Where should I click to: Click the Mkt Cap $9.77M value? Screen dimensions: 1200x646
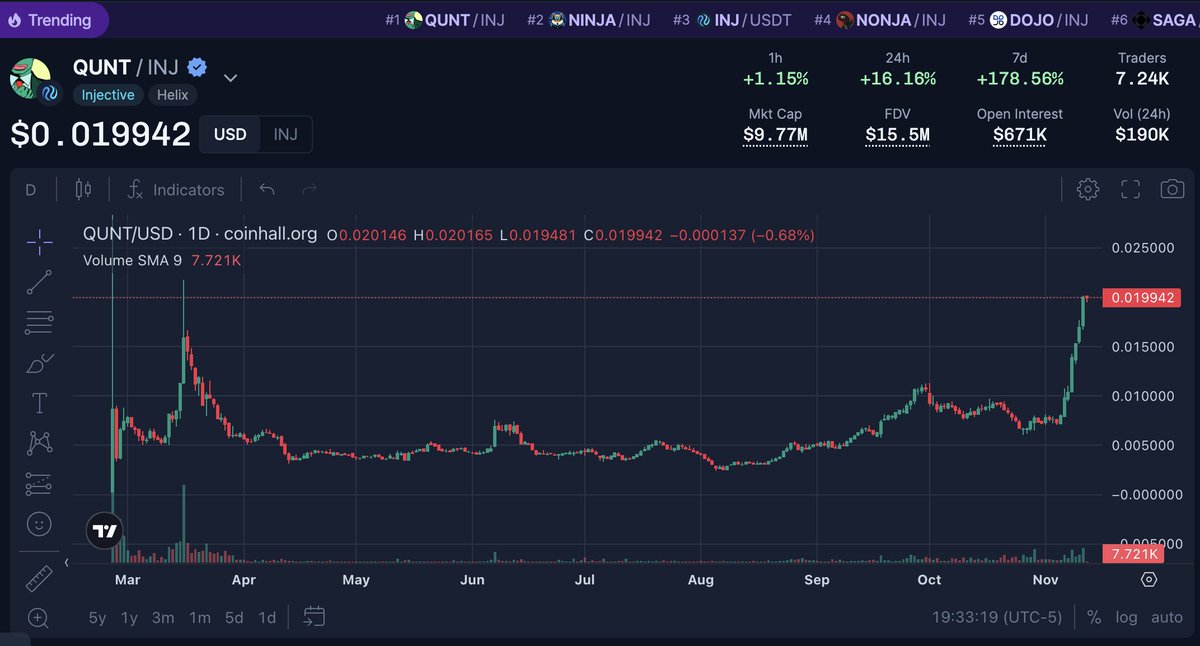775,135
